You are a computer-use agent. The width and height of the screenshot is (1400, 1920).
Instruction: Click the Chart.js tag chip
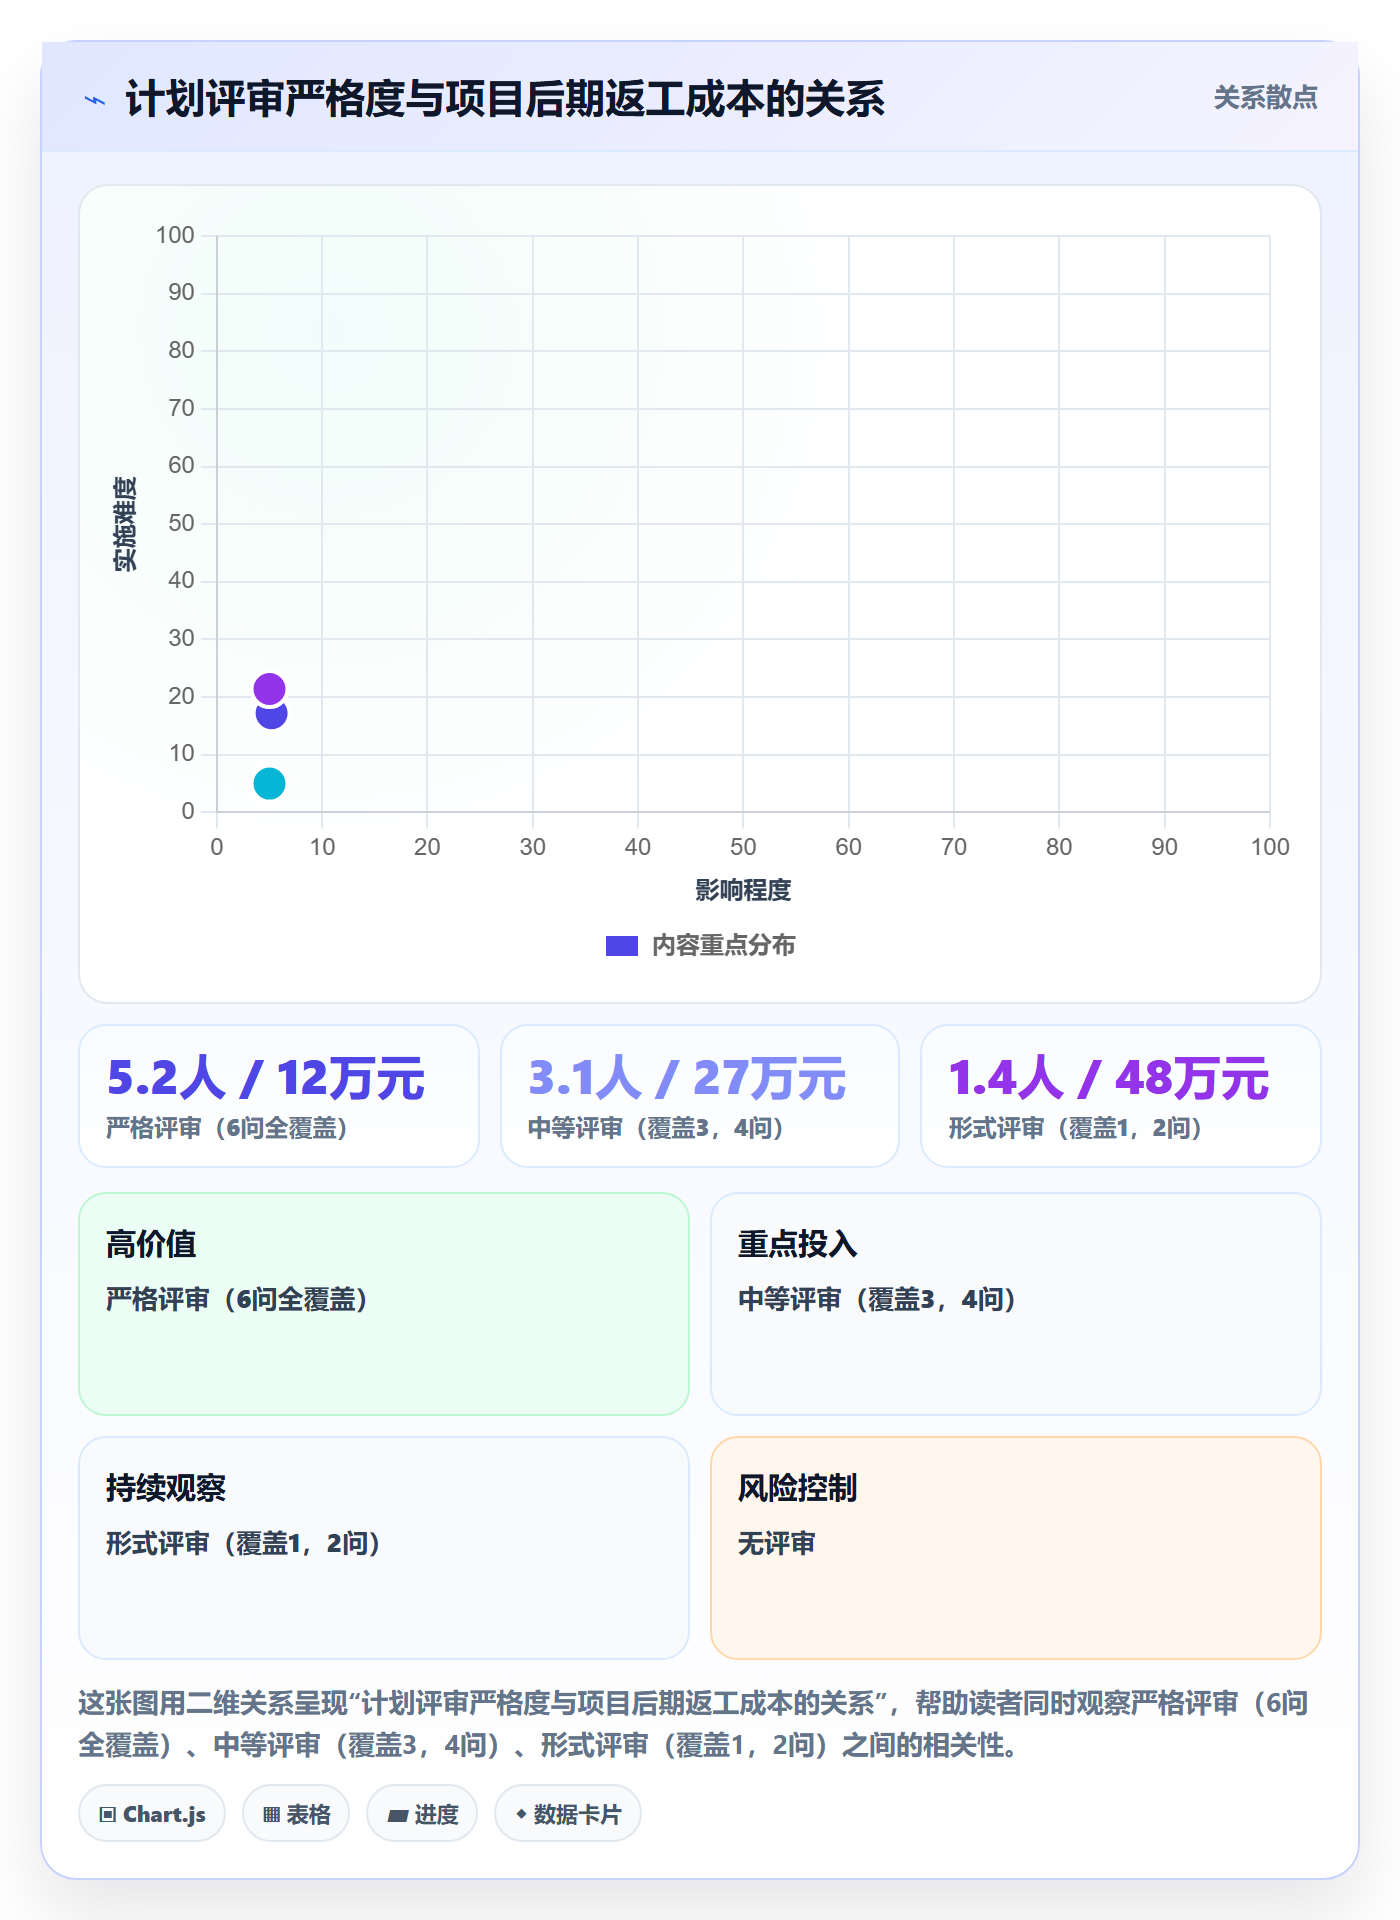(152, 1814)
